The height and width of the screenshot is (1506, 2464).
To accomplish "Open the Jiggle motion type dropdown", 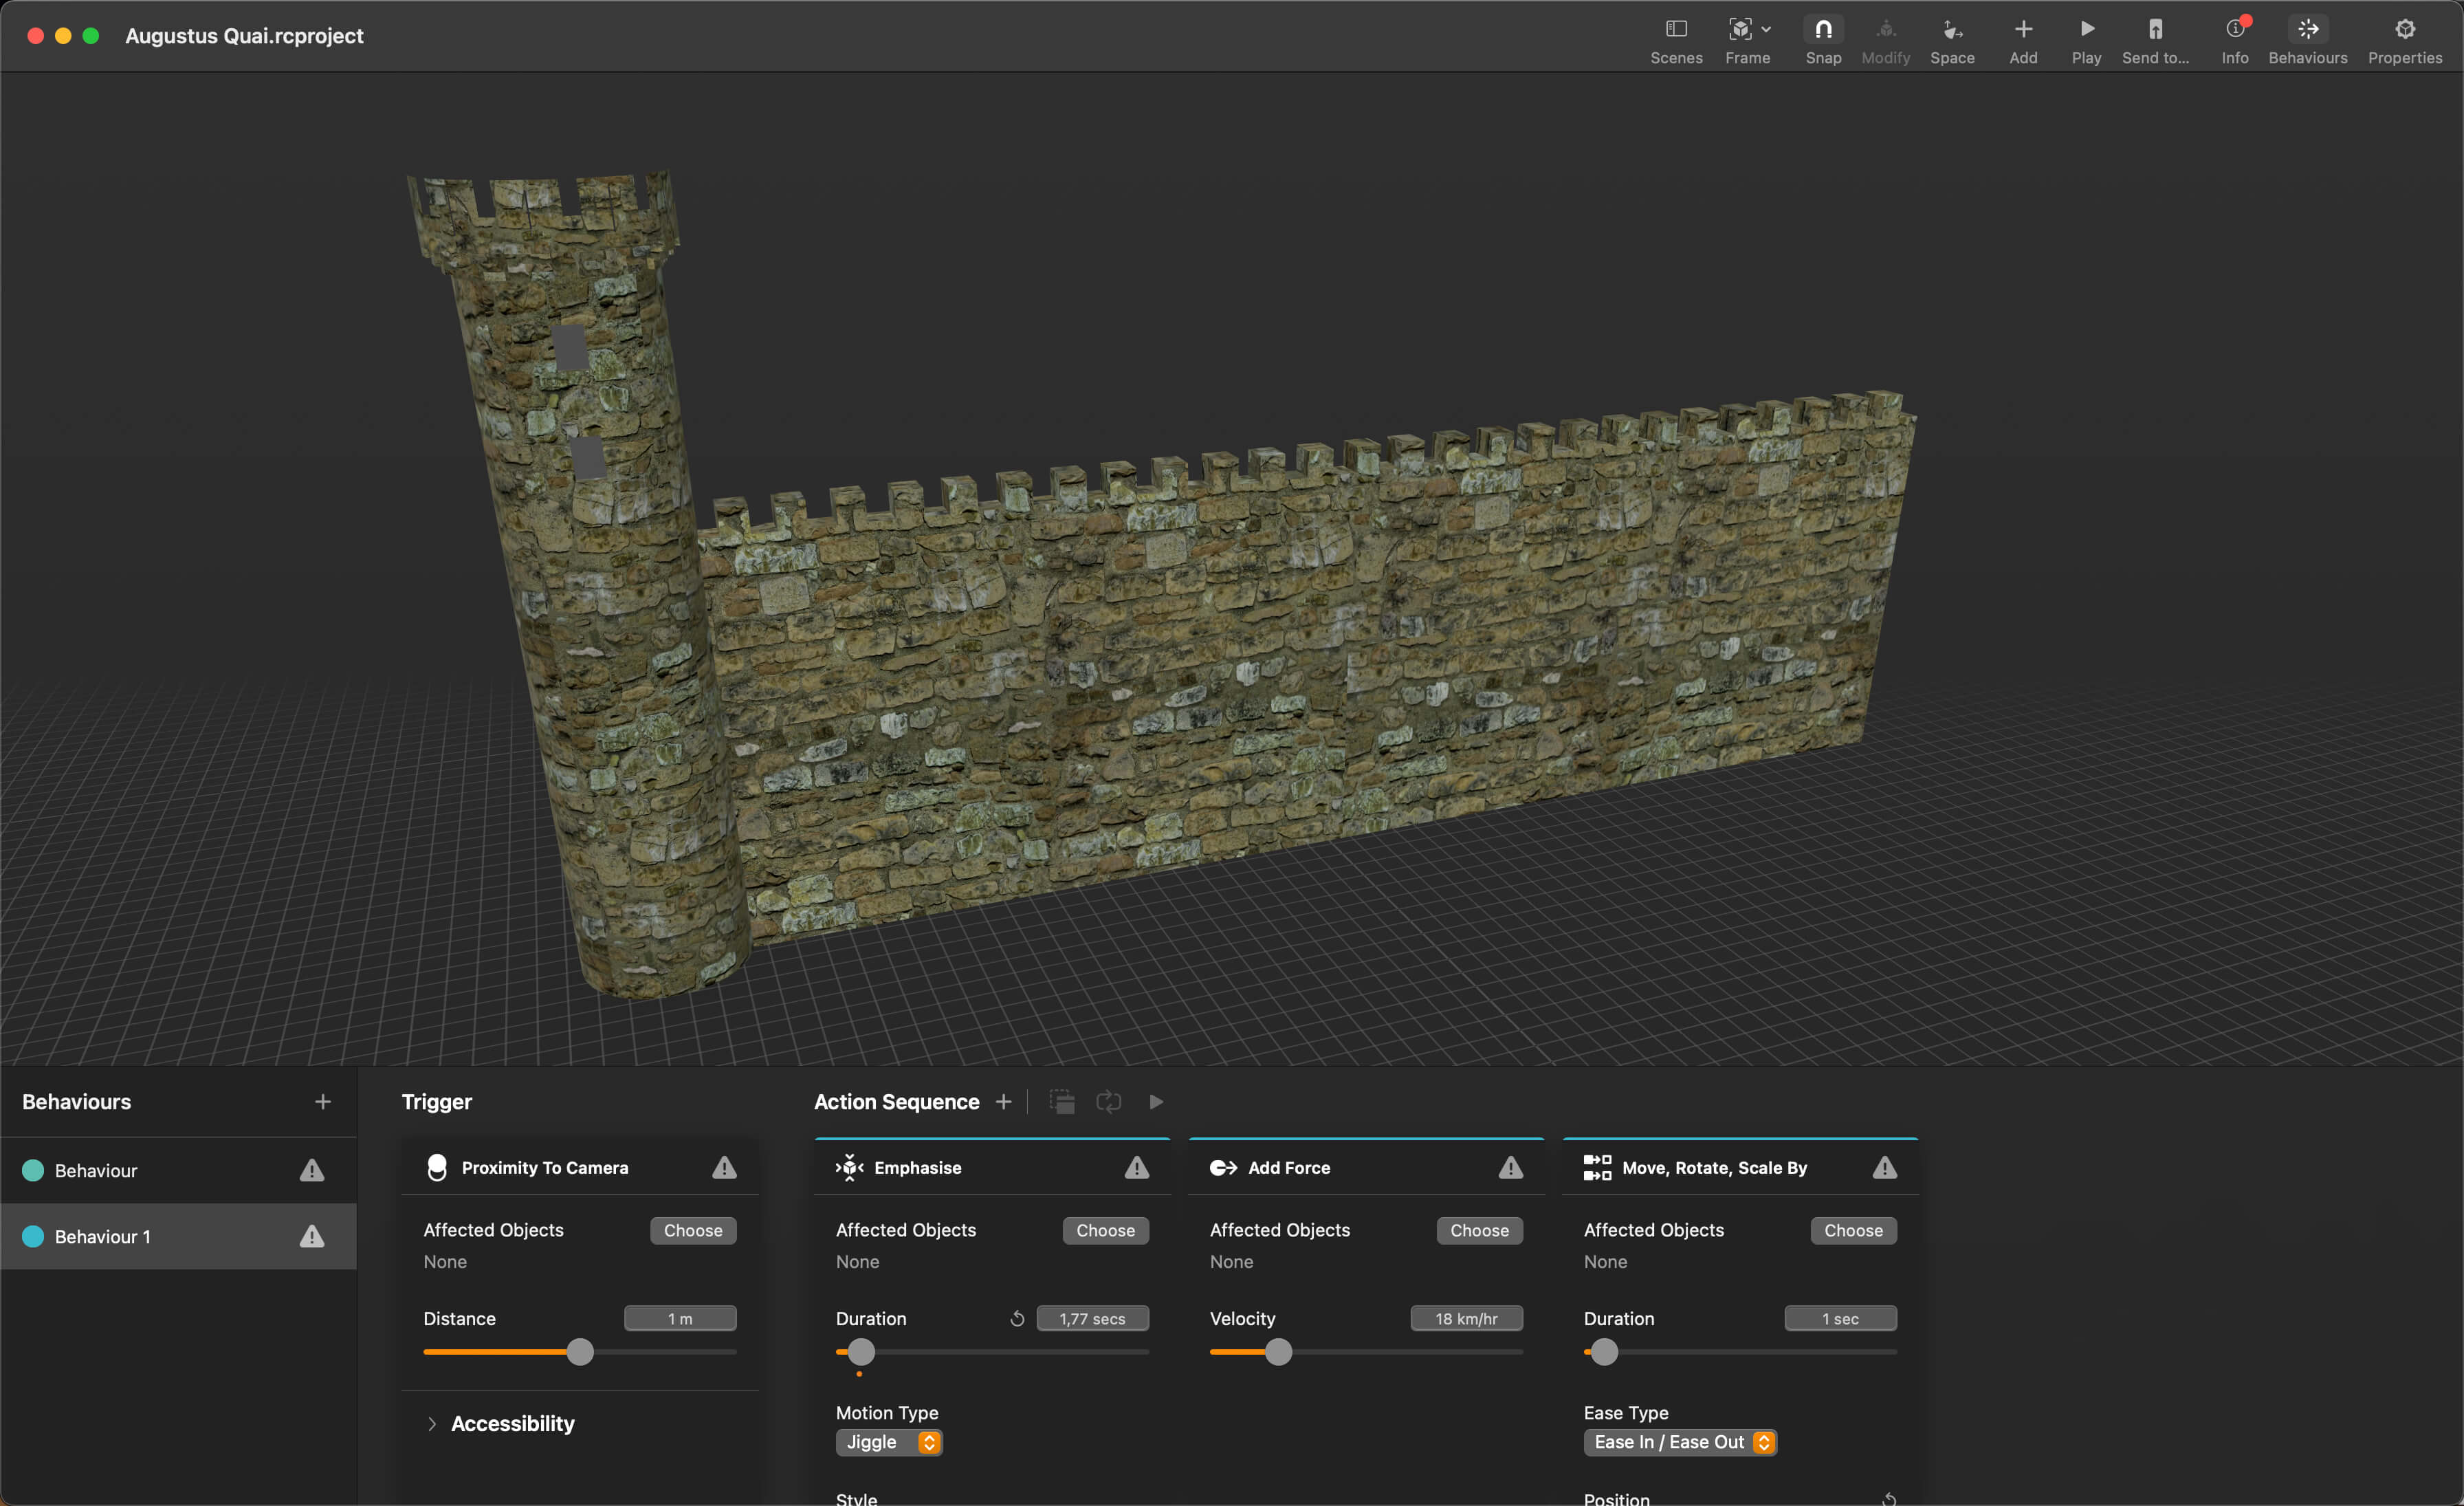I will (888, 1442).
